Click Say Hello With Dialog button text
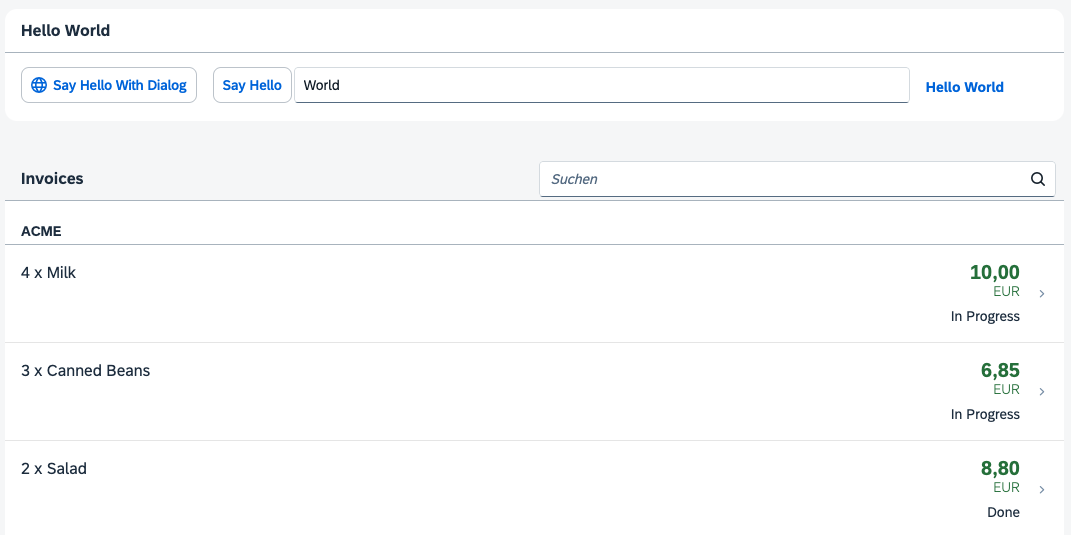The height and width of the screenshot is (535, 1071). (x=120, y=85)
